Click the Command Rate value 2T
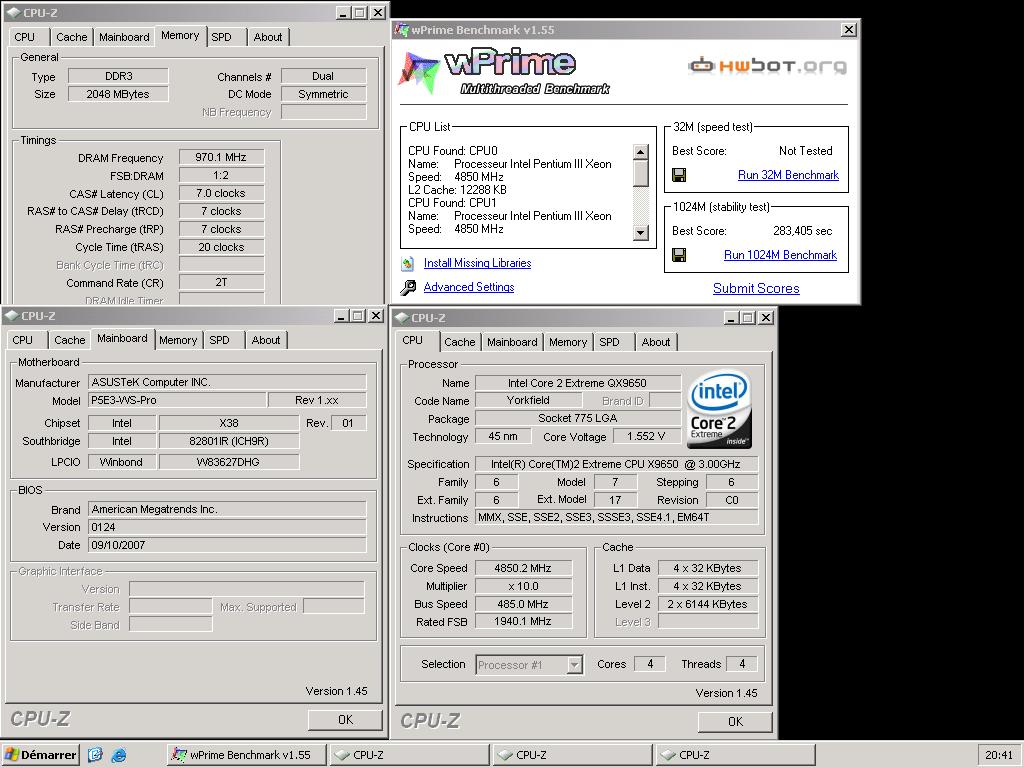1024x768 pixels. coord(221,283)
